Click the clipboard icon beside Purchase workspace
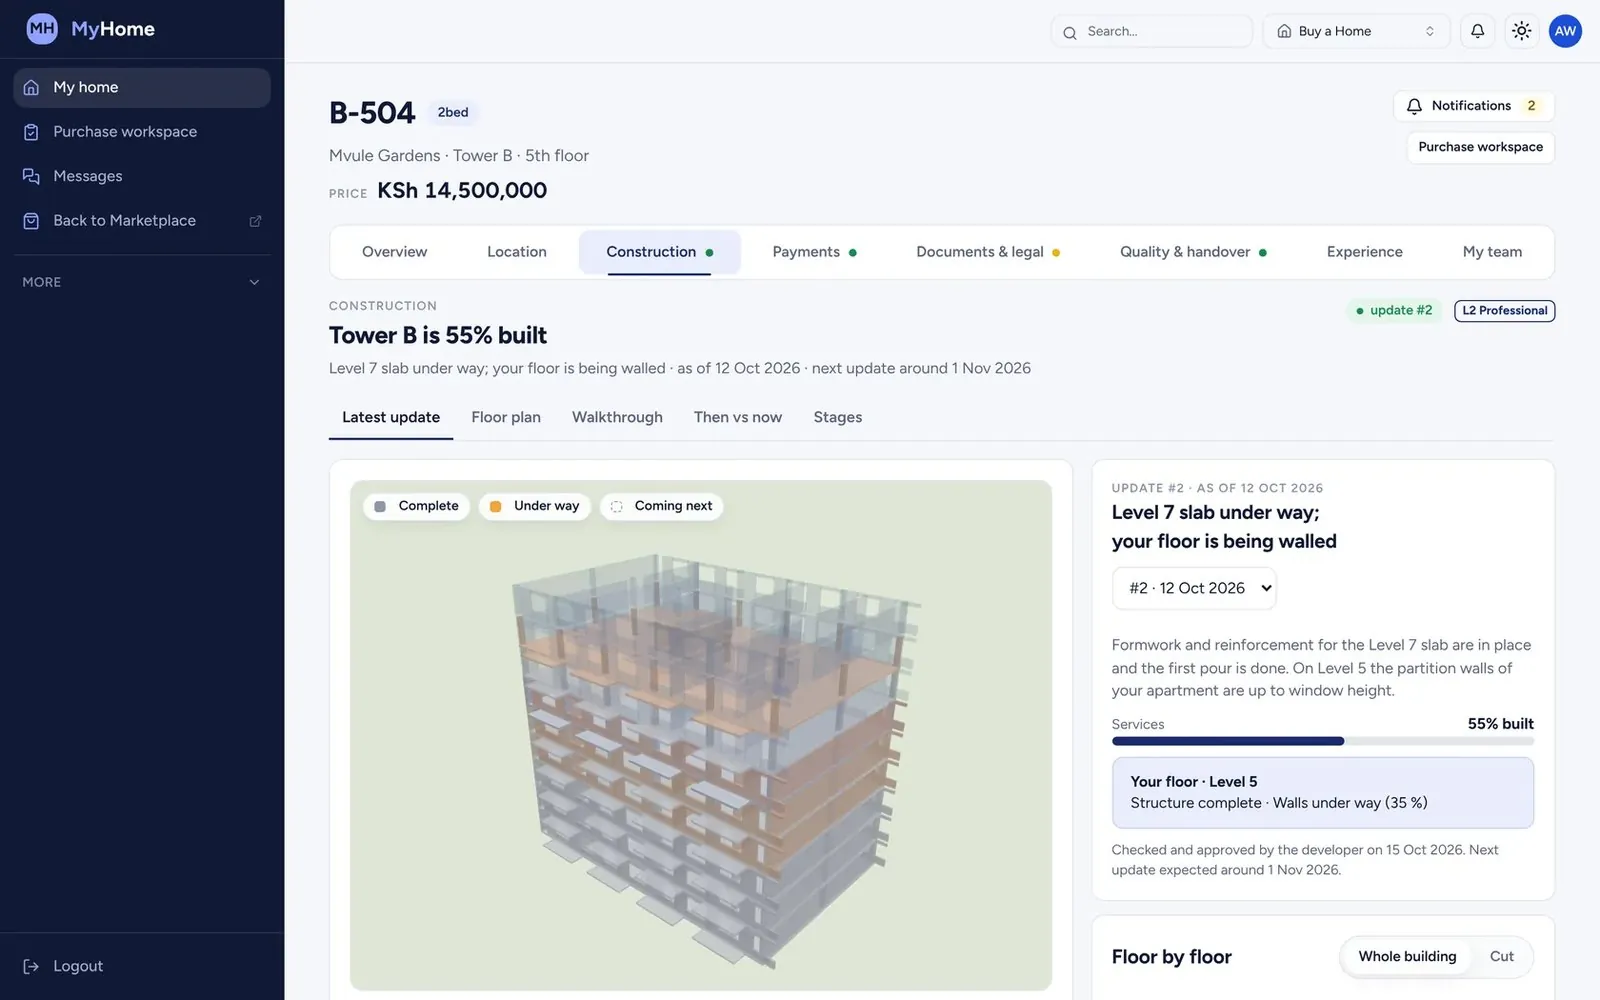 tap(31, 132)
